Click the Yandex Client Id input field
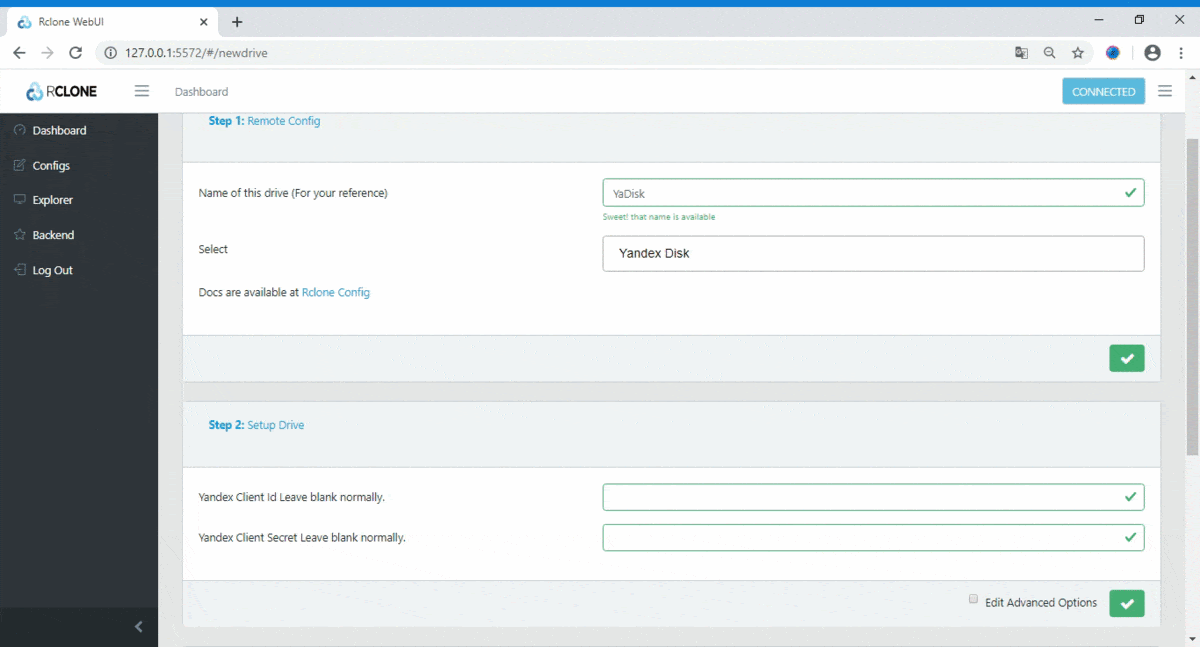 pyautogui.click(x=873, y=497)
